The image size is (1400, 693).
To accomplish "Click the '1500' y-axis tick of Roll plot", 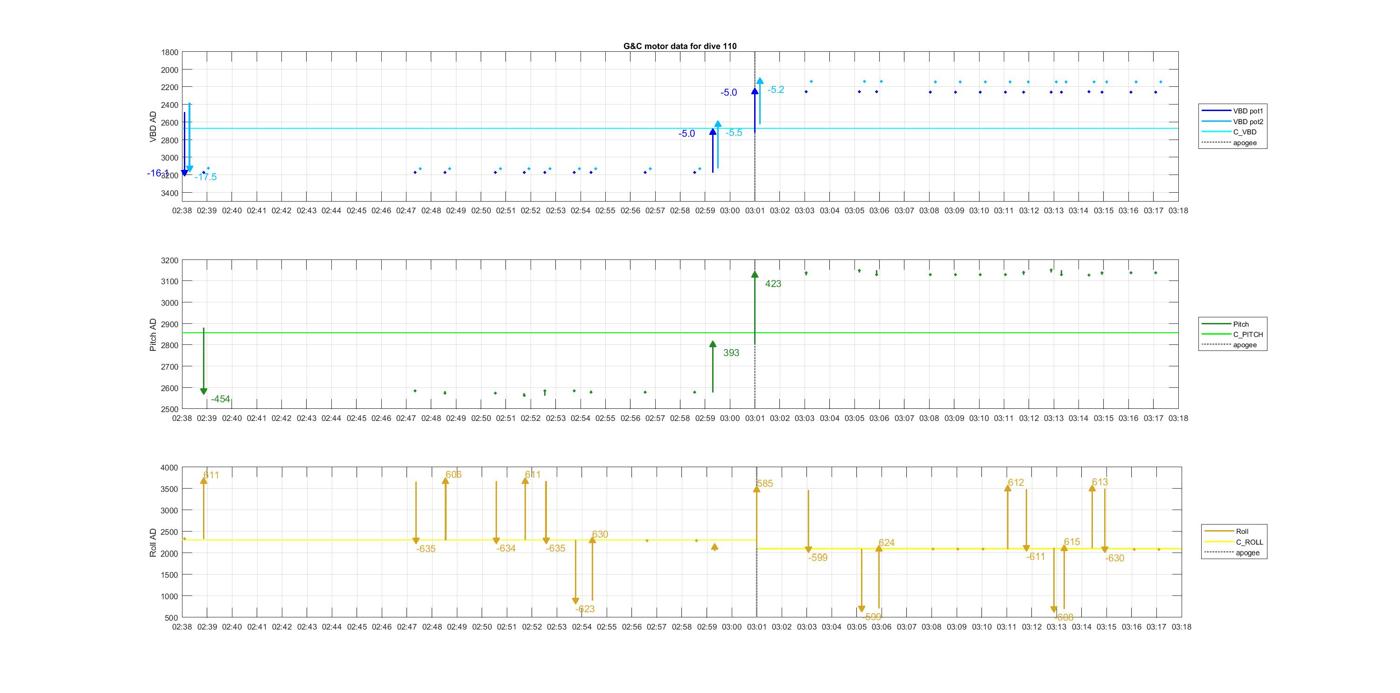I will pyautogui.click(x=170, y=574).
